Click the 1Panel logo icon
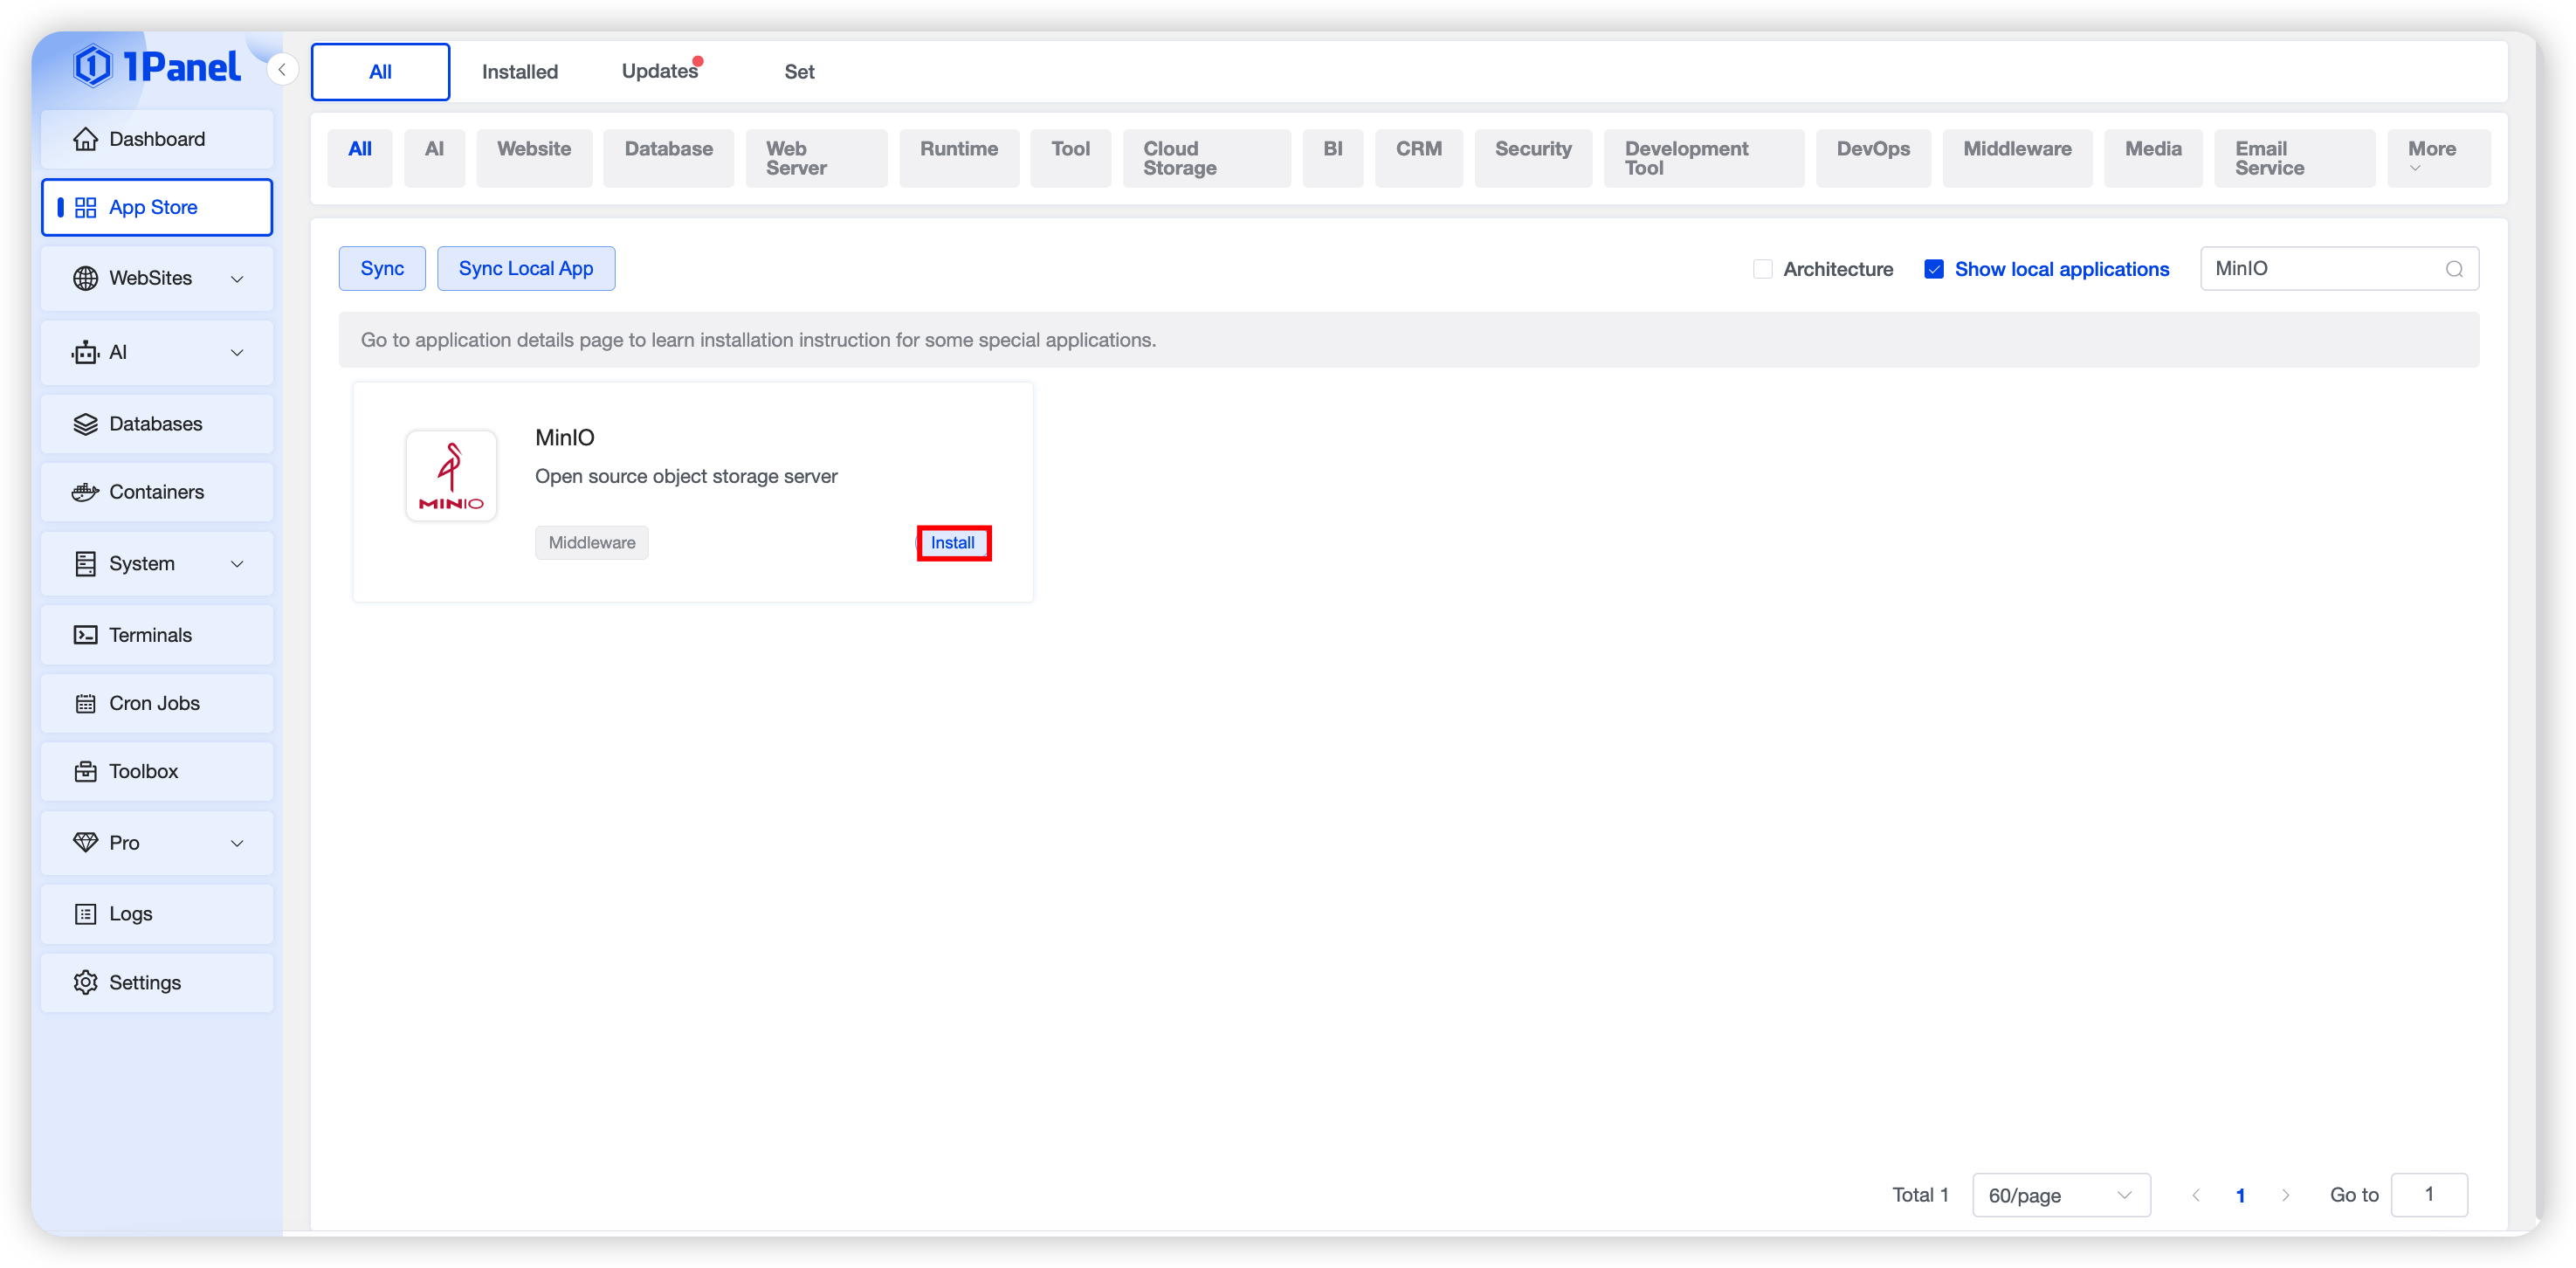 (92, 67)
